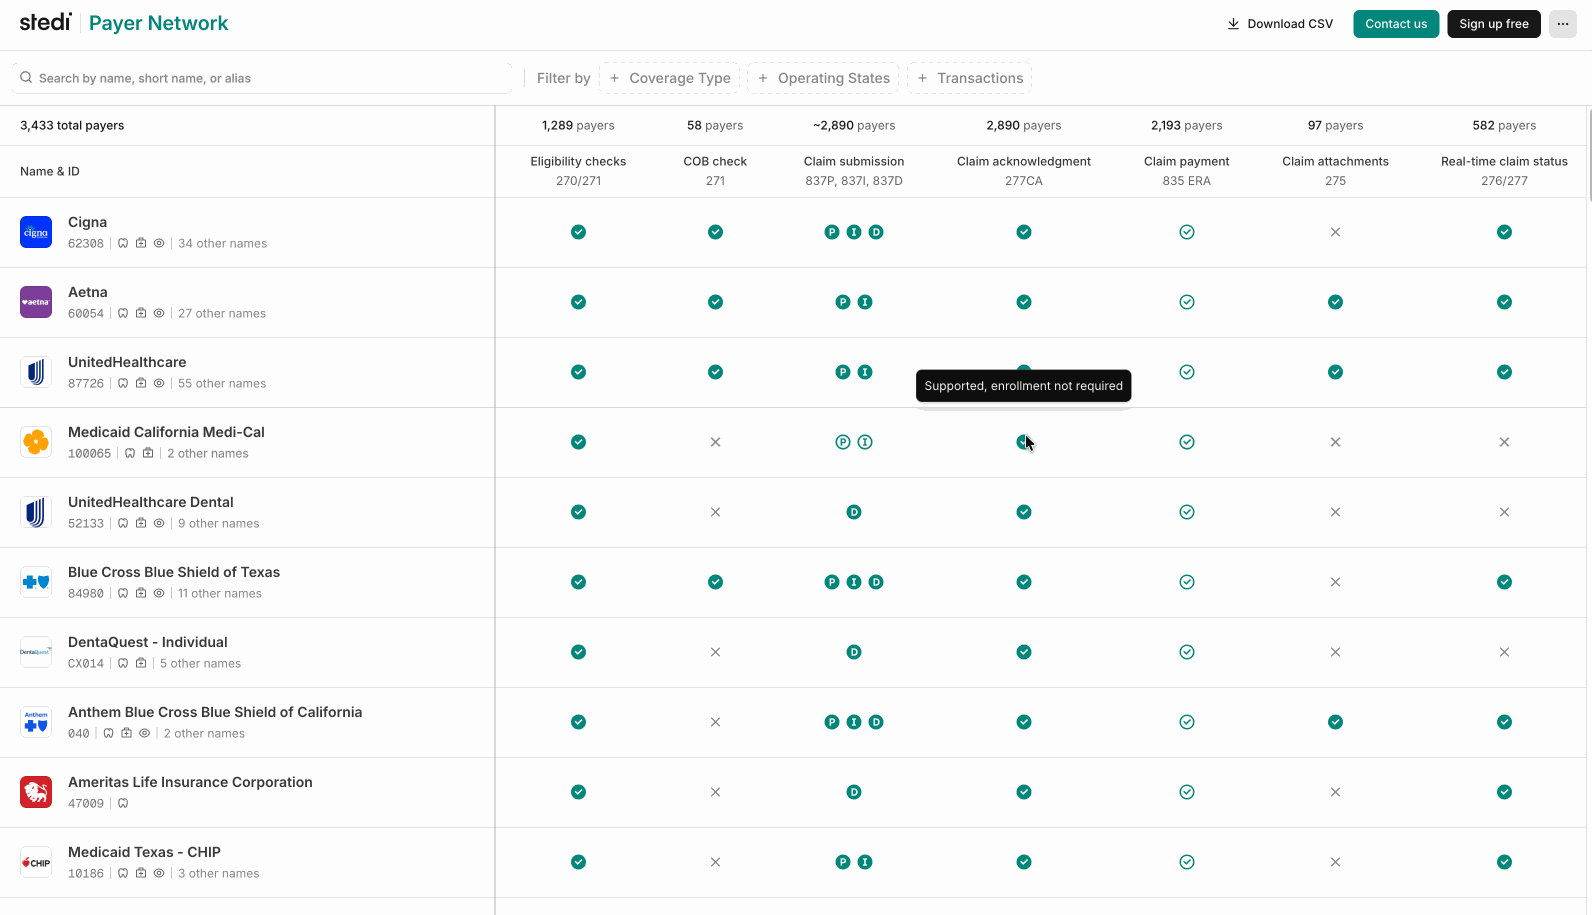
Task: Open the Transactions filter
Action: [x=969, y=78]
